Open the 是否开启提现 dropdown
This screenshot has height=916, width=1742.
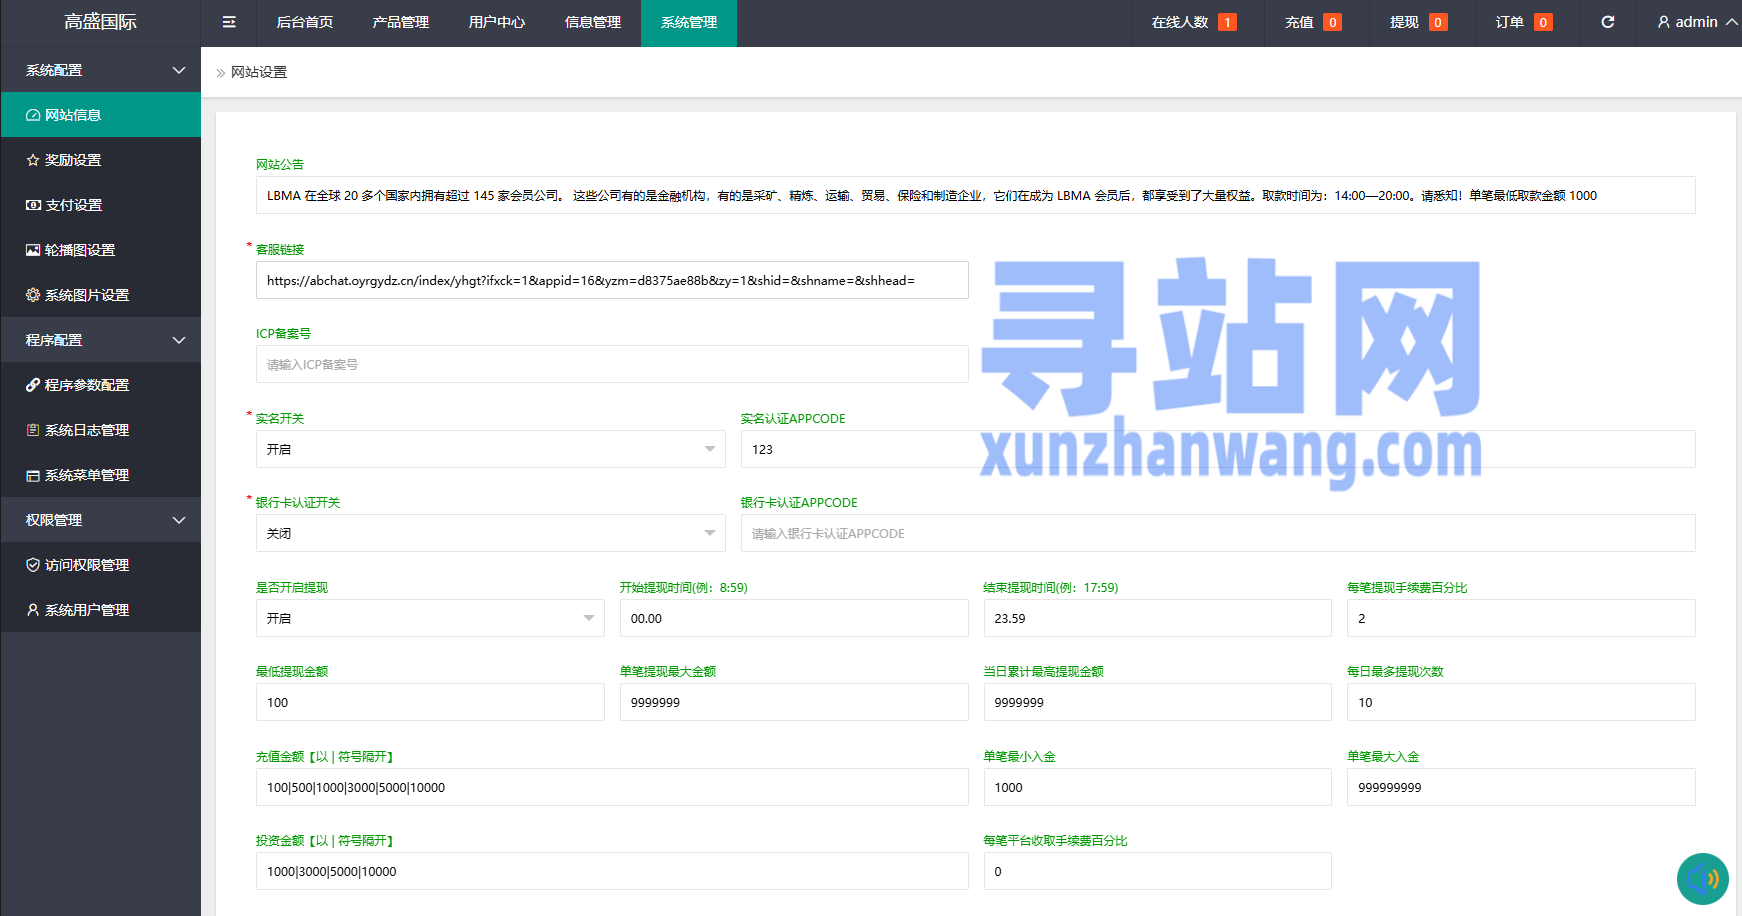(x=429, y=619)
